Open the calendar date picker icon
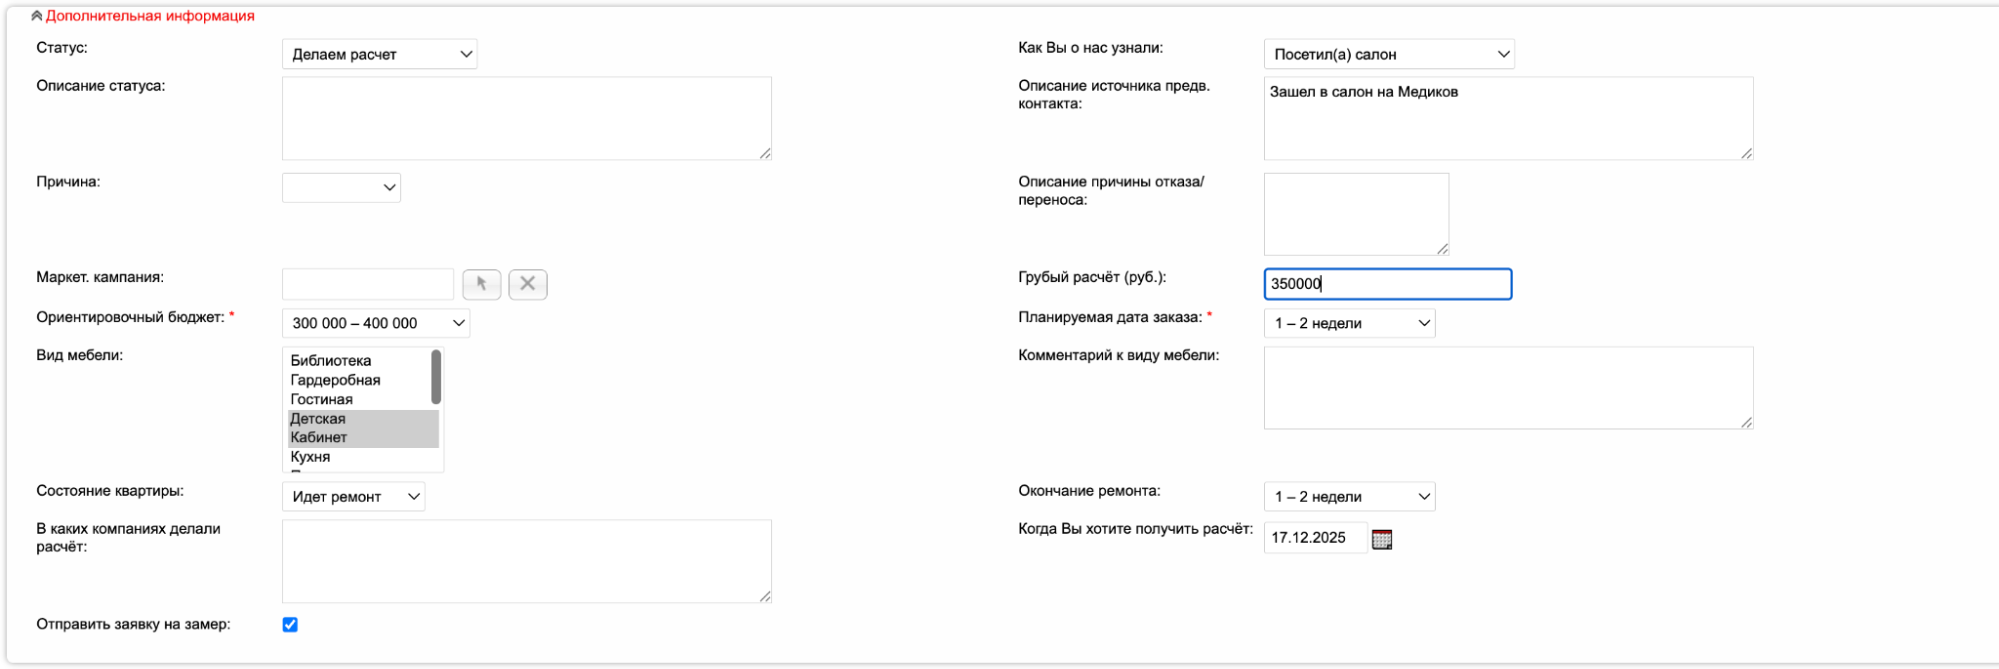This screenshot has height=669, width=1999. coord(1381,539)
